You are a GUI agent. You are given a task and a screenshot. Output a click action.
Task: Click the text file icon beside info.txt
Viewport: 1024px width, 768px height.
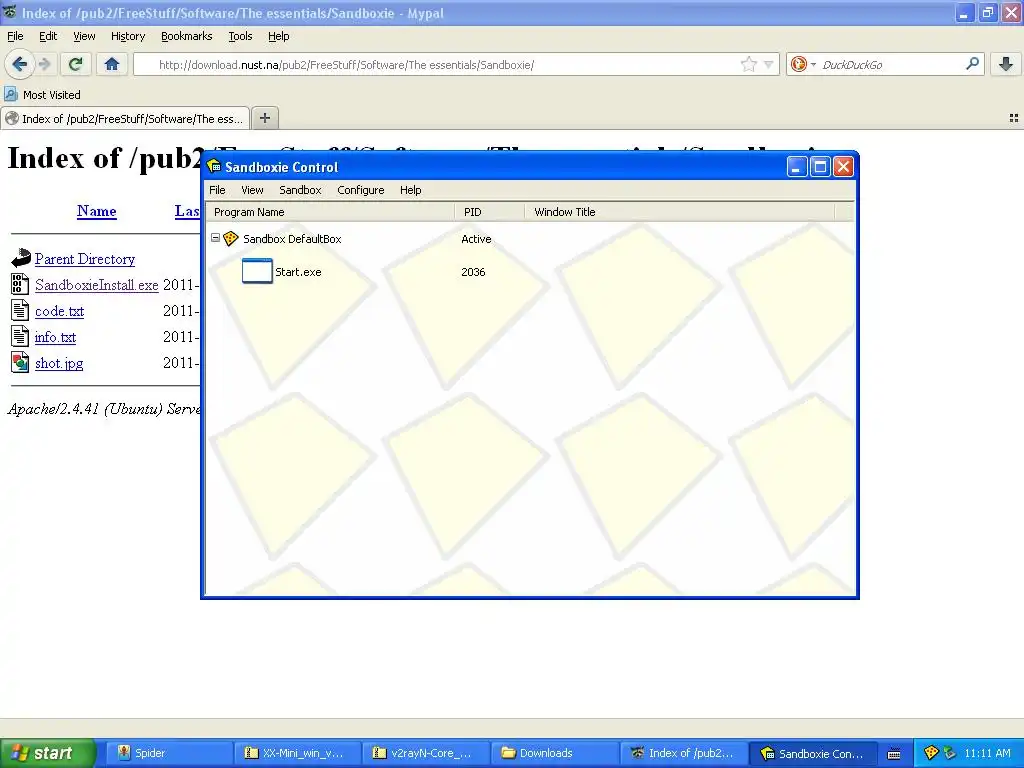tap(20, 336)
